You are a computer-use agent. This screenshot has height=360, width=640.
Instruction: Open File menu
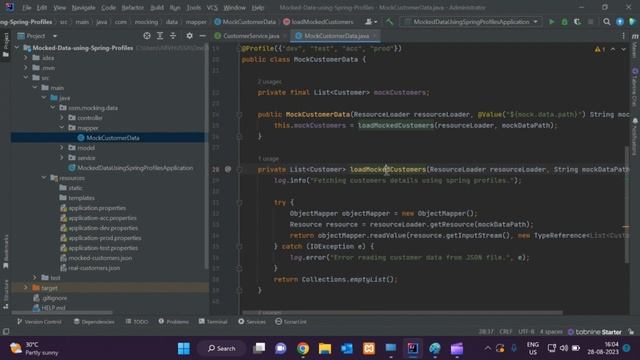click(x=27, y=8)
